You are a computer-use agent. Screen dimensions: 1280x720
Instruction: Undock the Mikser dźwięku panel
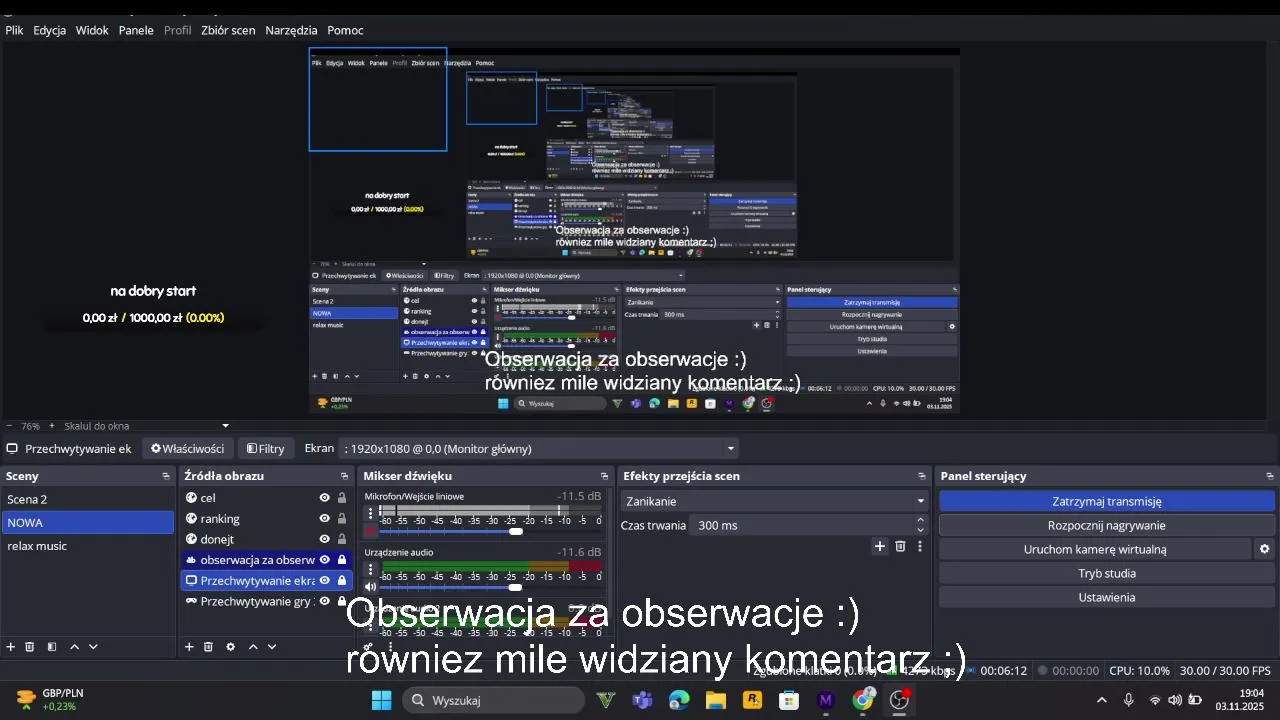coord(604,476)
